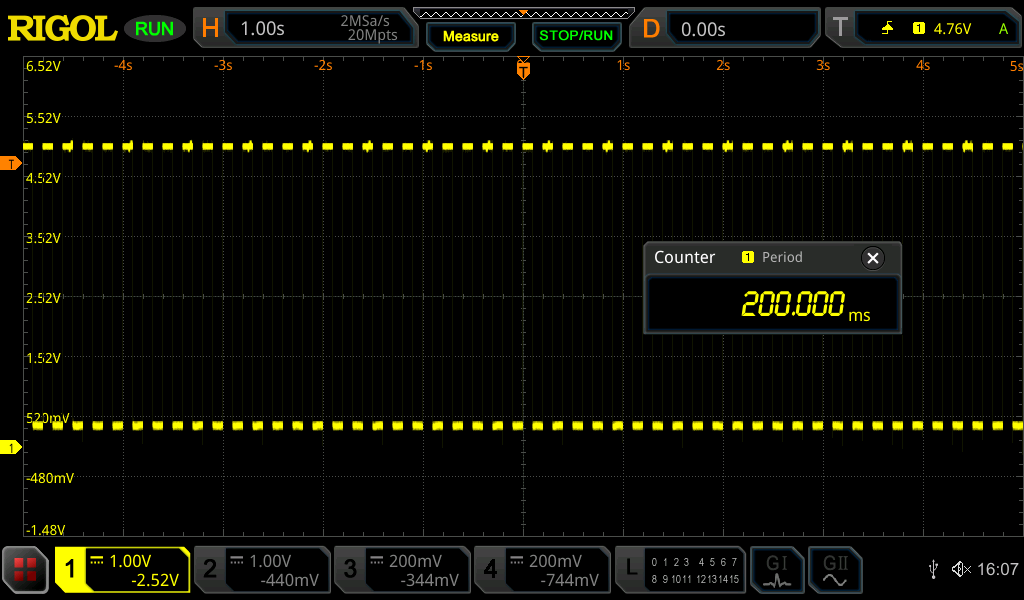Viewport: 1024px width, 600px height.
Task: Click the 16:07 clock
Action: coord(997,569)
